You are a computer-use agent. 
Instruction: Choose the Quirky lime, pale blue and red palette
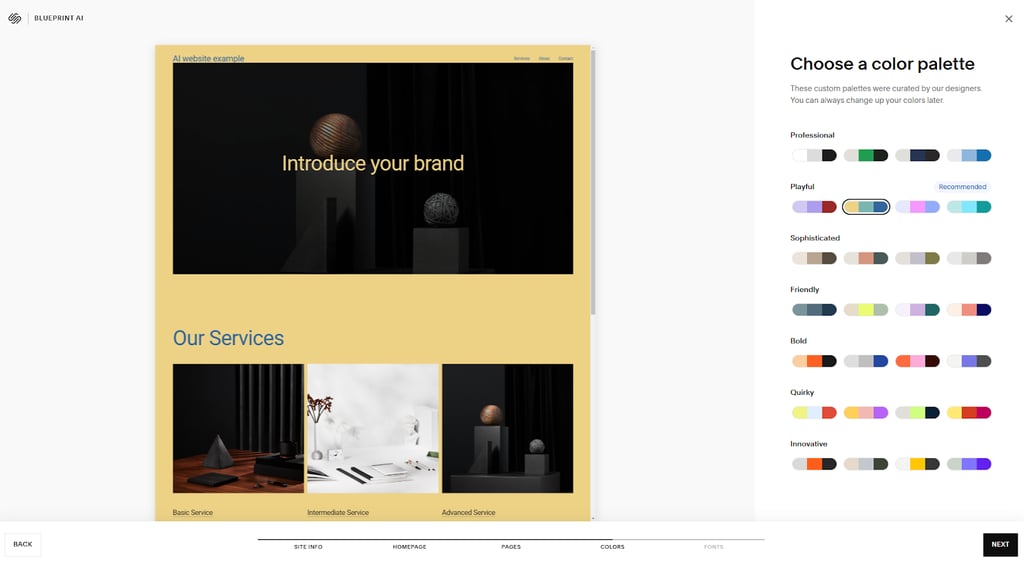click(x=814, y=413)
